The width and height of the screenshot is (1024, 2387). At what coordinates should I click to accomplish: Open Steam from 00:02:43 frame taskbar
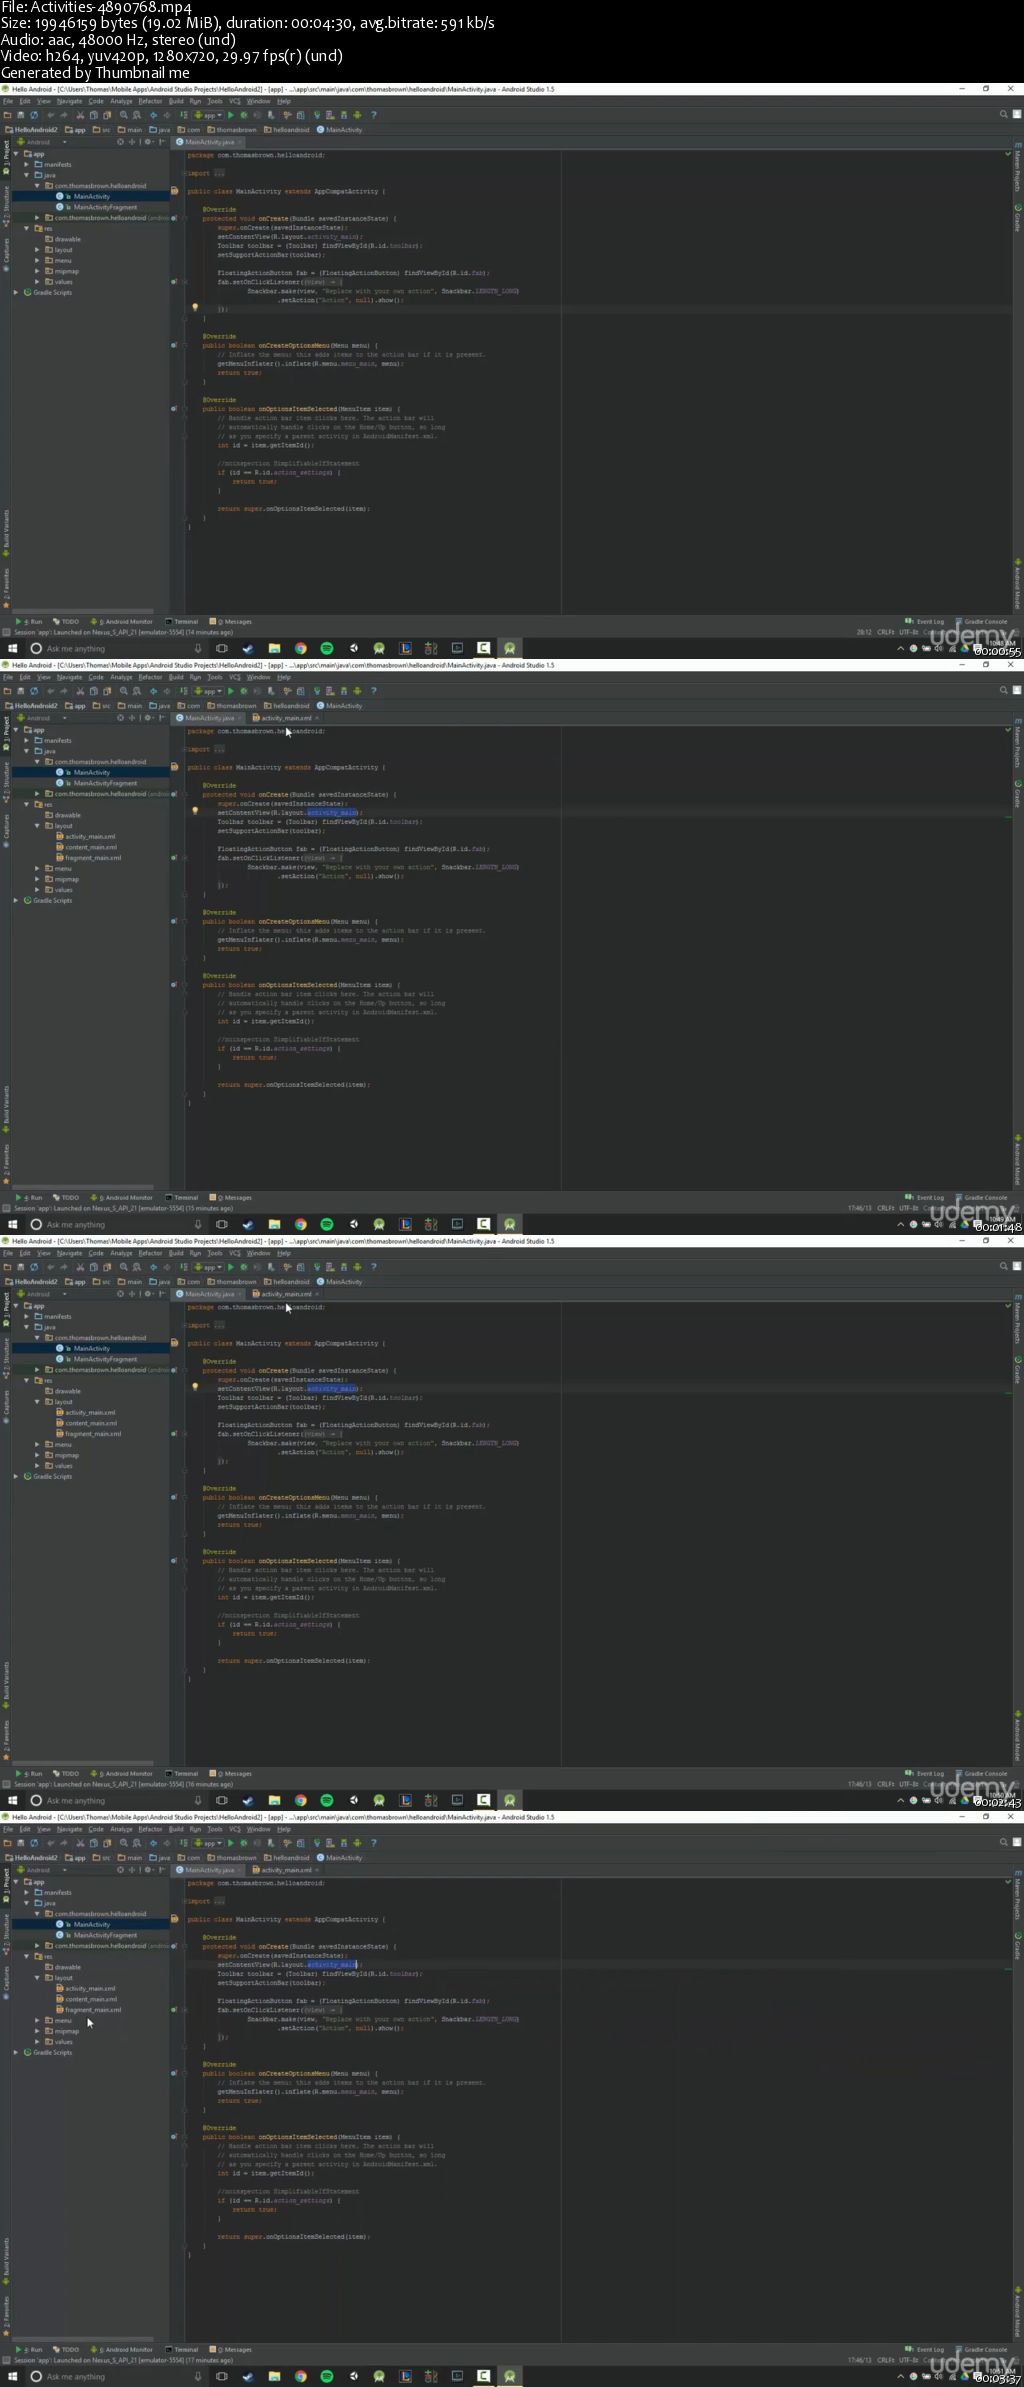(x=248, y=1800)
